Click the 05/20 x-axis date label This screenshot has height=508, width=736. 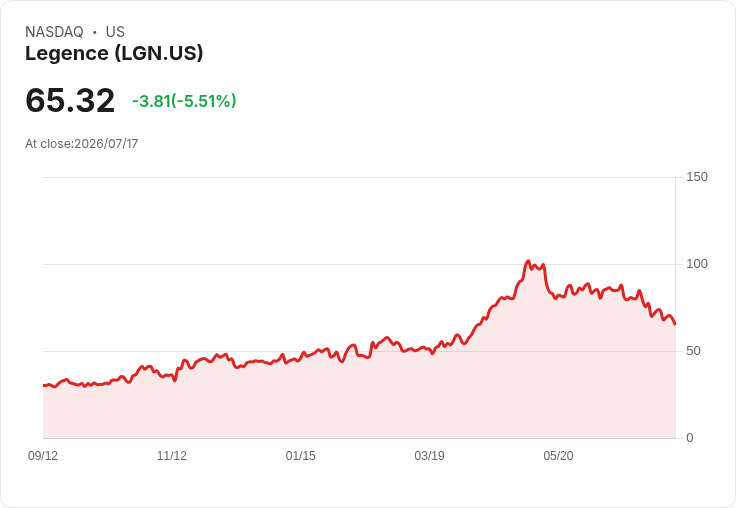pos(558,456)
